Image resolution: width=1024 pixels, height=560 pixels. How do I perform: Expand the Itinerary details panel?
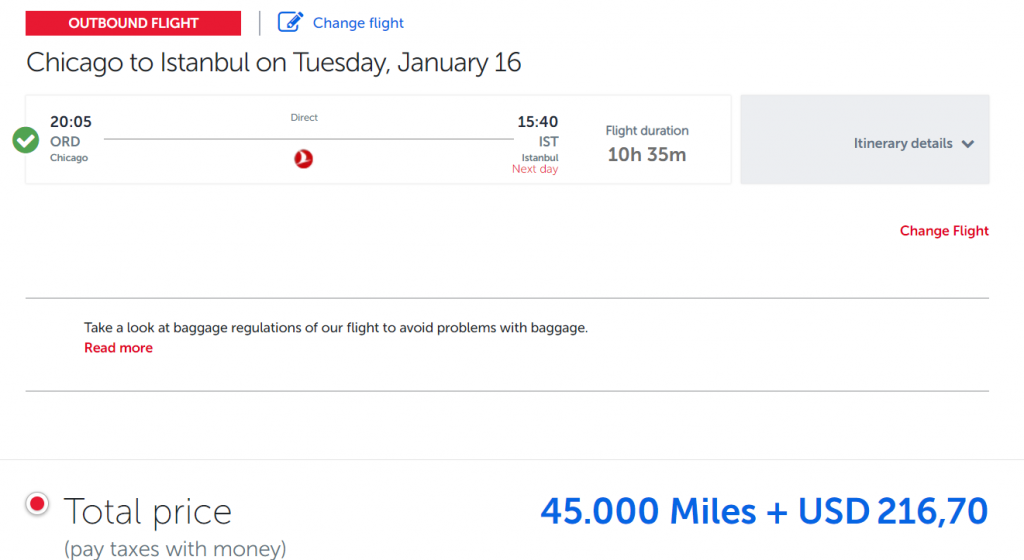(903, 143)
